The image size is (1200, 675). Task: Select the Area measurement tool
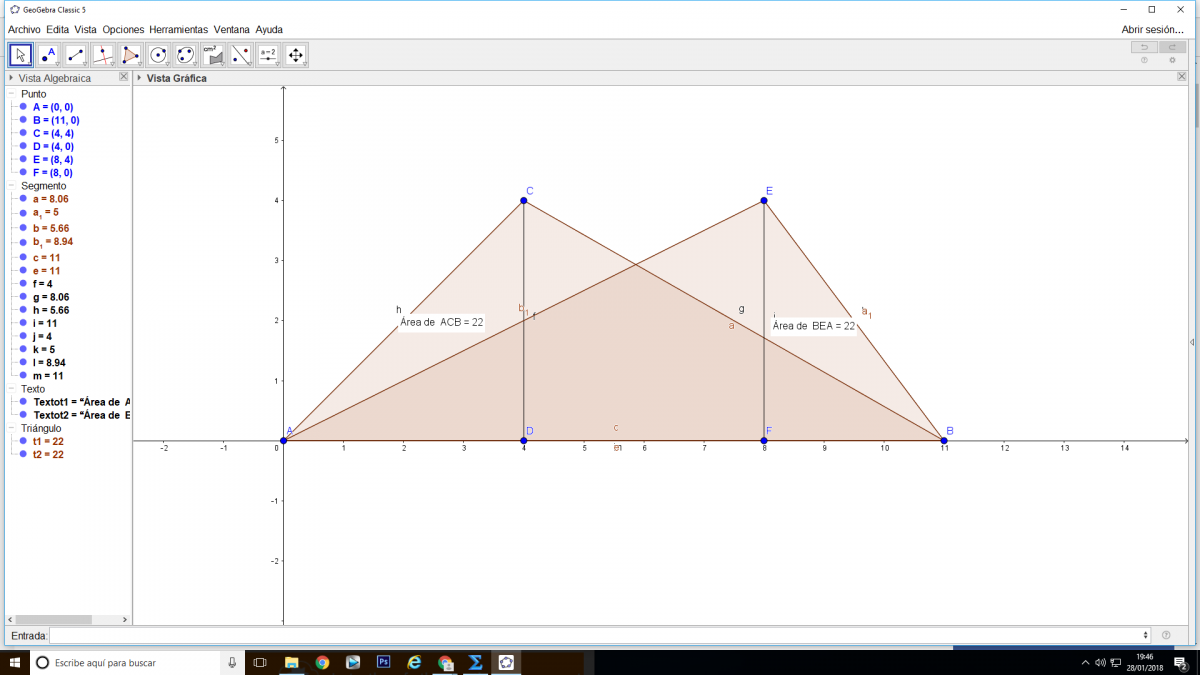(x=213, y=55)
